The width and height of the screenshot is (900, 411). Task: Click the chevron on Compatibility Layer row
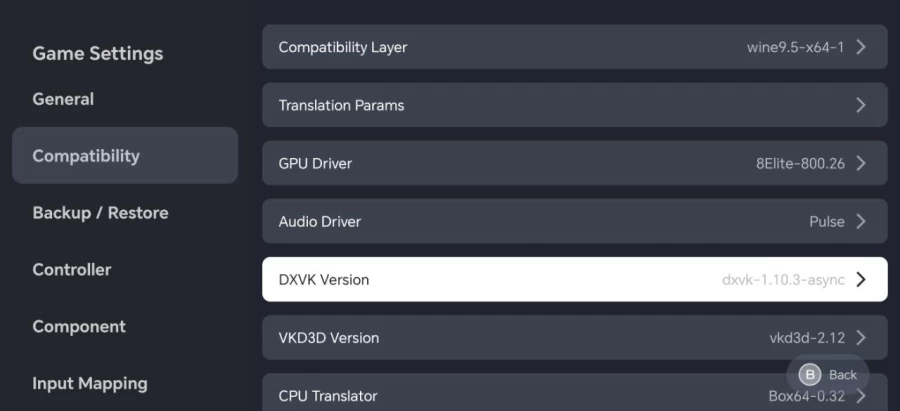(x=860, y=47)
